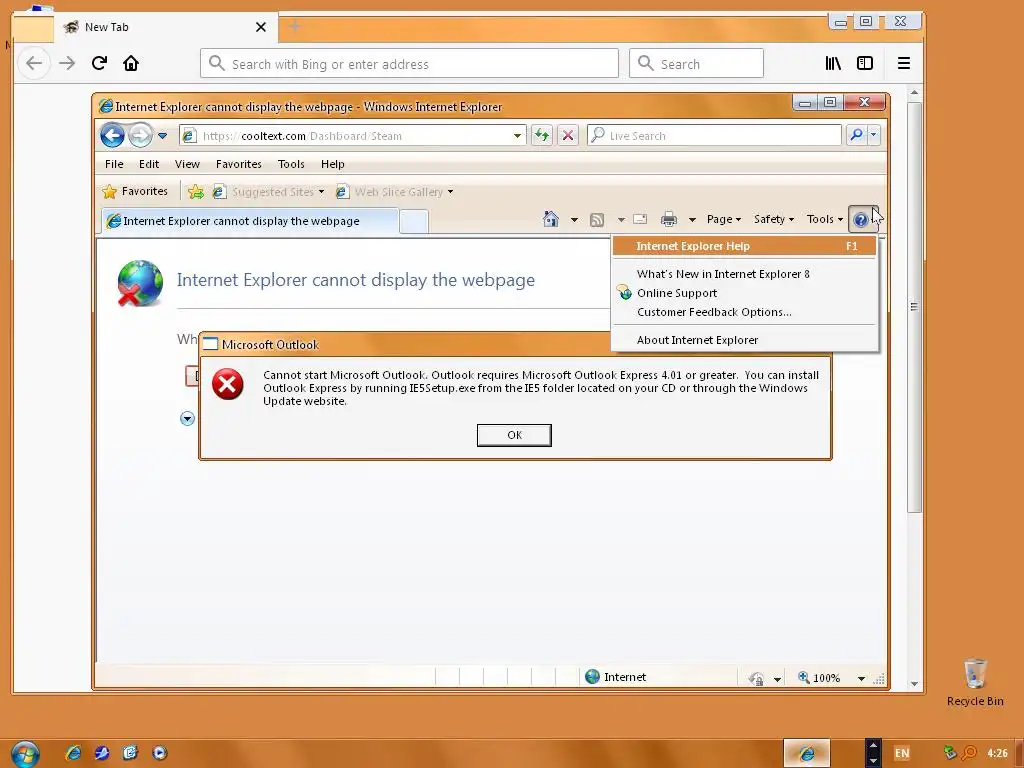Image resolution: width=1024 pixels, height=768 pixels.
Task: Click OK in the Microsoft Outlook dialog
Action: 514,435
